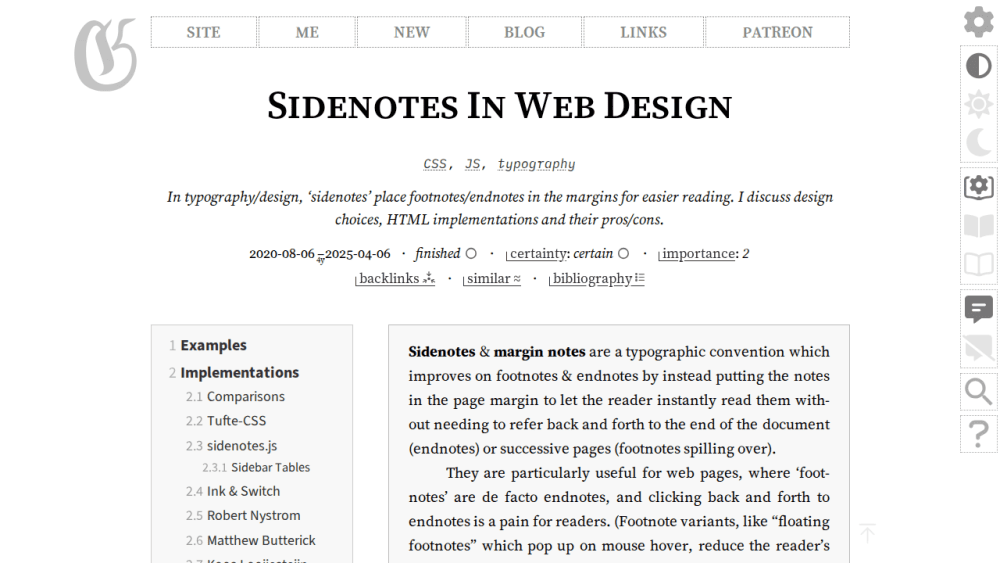Switch to dark mode moon icon
Screen dimensions: 1000x563
coord(978,142)
